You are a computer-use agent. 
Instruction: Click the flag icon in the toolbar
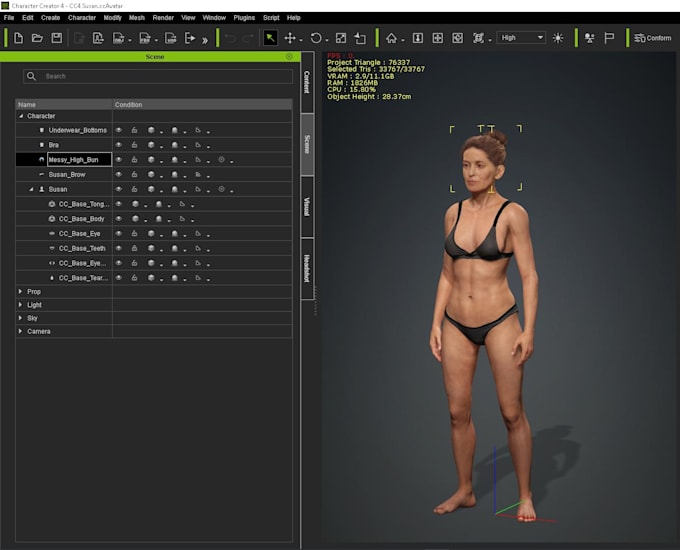609,38
